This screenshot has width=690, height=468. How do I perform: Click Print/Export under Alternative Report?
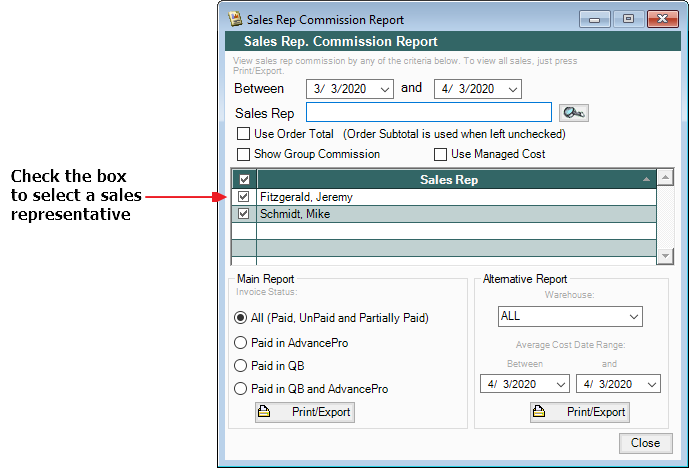[x=580, y=412]
